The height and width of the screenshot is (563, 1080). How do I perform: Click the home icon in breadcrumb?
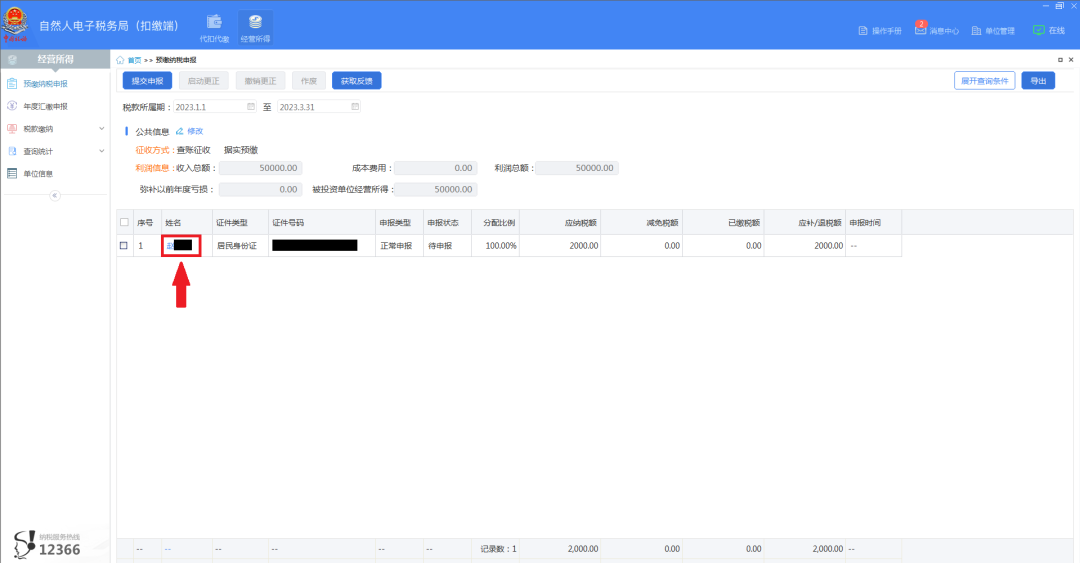point(120,60)
